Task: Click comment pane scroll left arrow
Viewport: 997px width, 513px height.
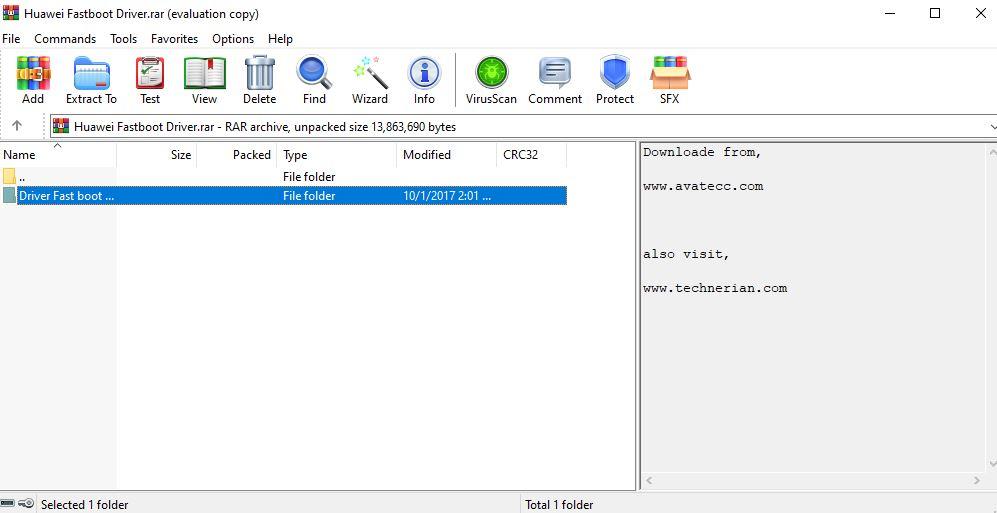Action: click(x=649, y=481)
